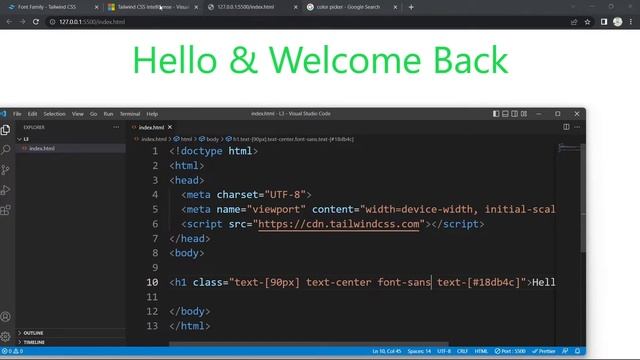Viewport: 640px width, 360px height.
Task: Click the minimap in the editor
Action: coord(568,148)
